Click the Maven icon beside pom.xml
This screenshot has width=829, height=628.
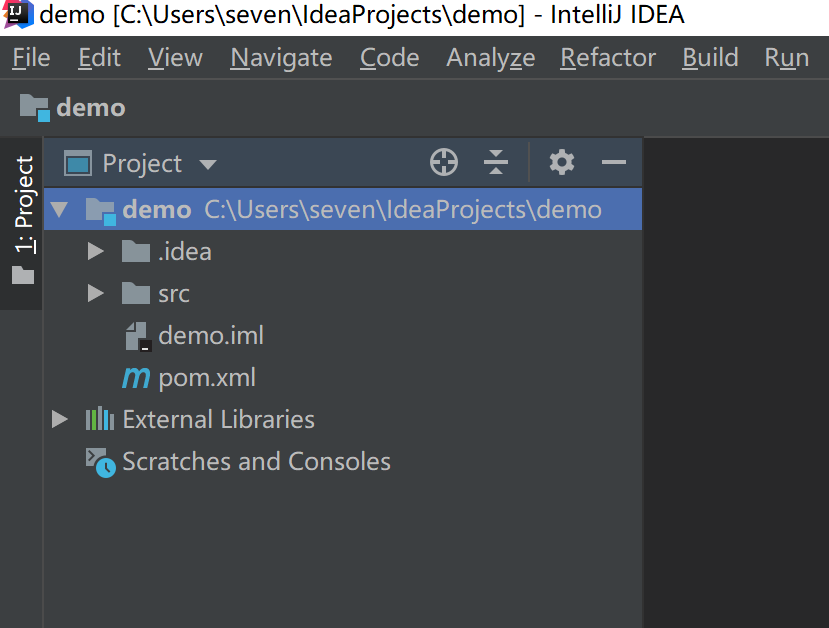(x=135, y=378)
